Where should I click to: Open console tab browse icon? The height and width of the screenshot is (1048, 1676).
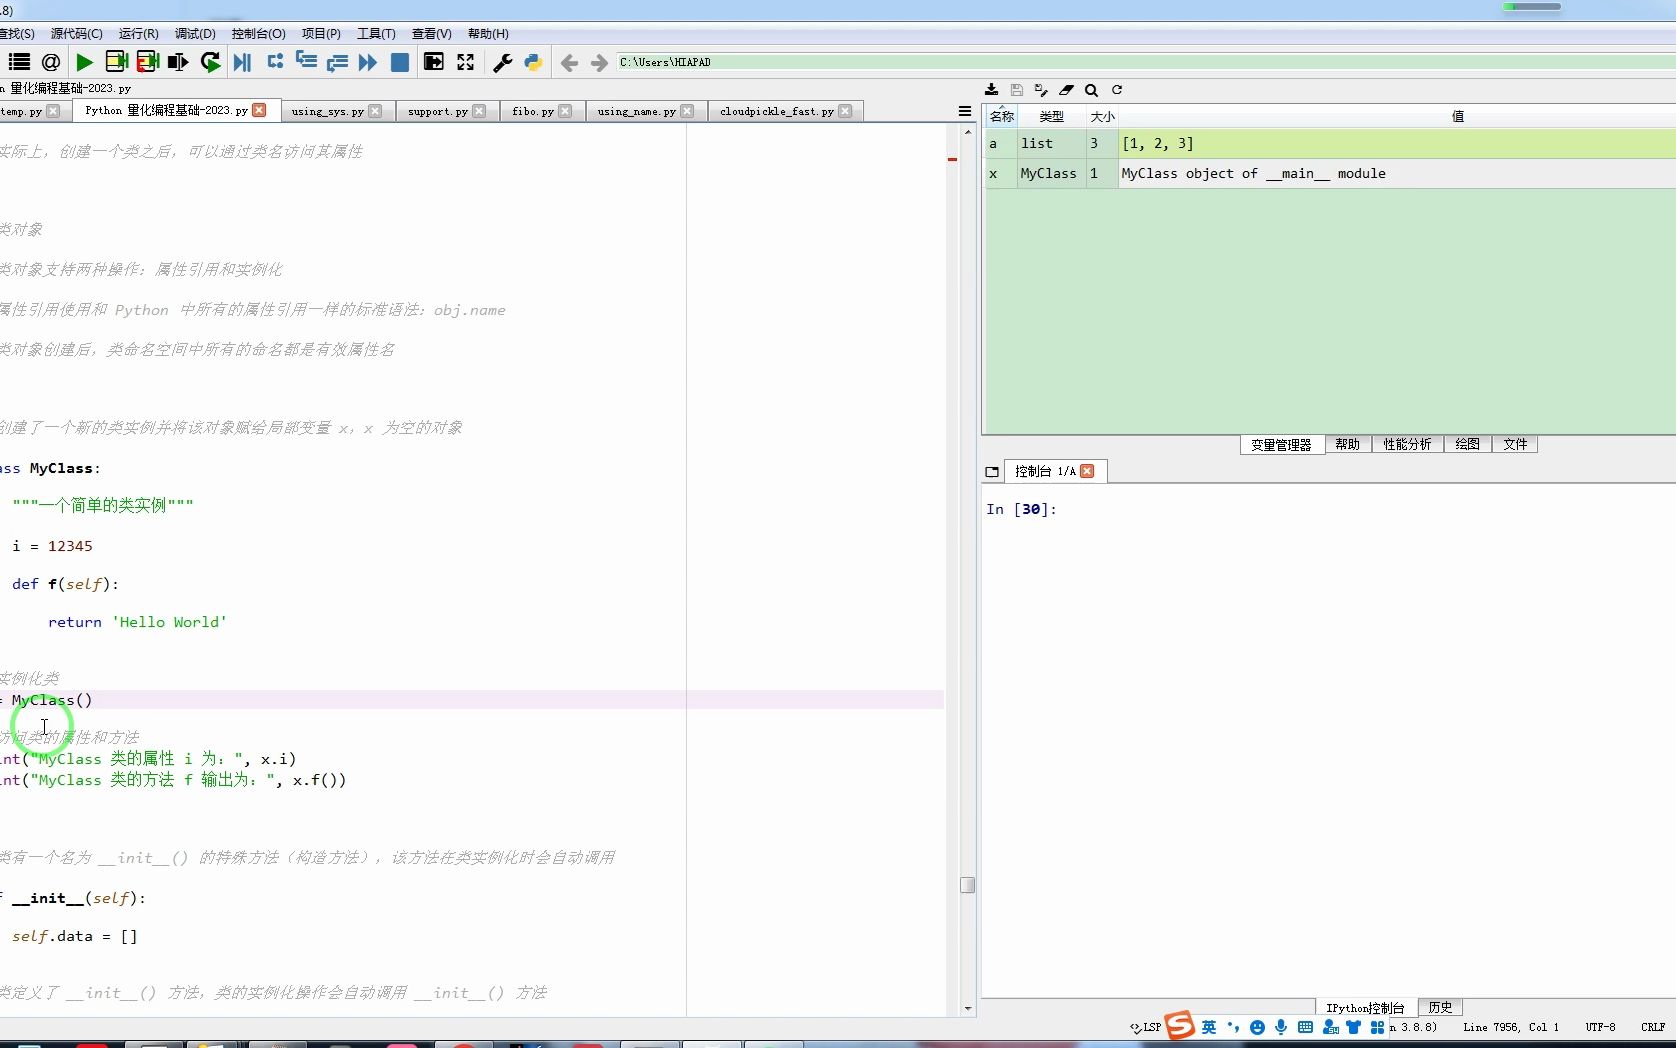coord(992,472)
